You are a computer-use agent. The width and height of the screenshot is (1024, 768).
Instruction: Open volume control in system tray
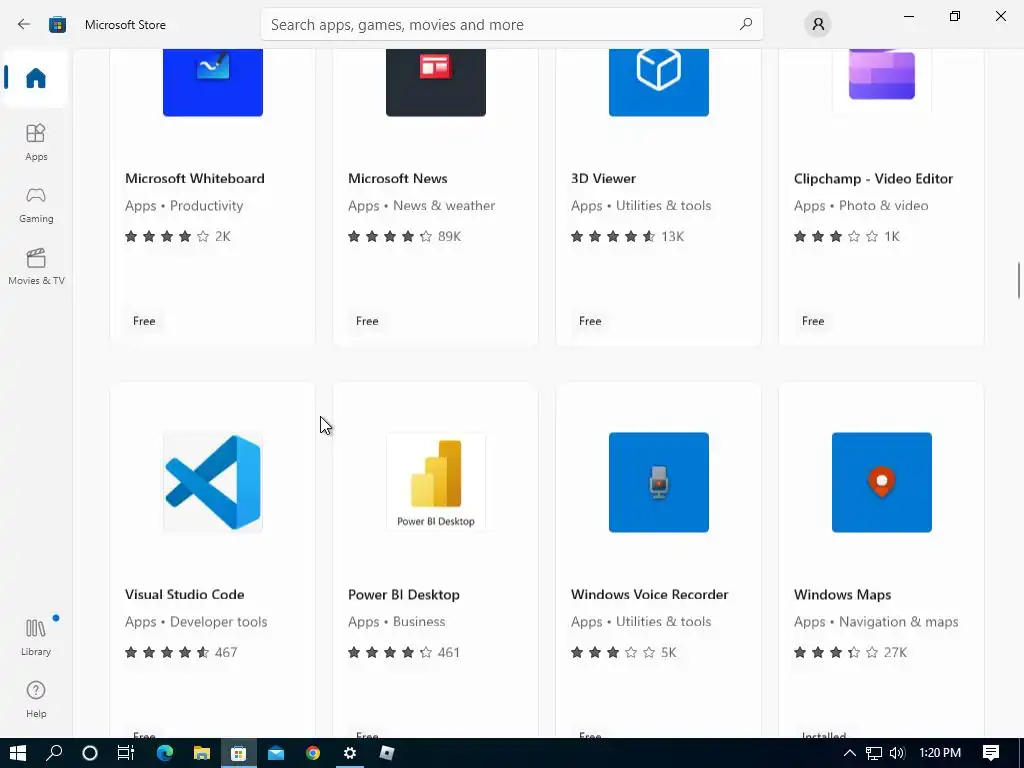tap(897, 753)
